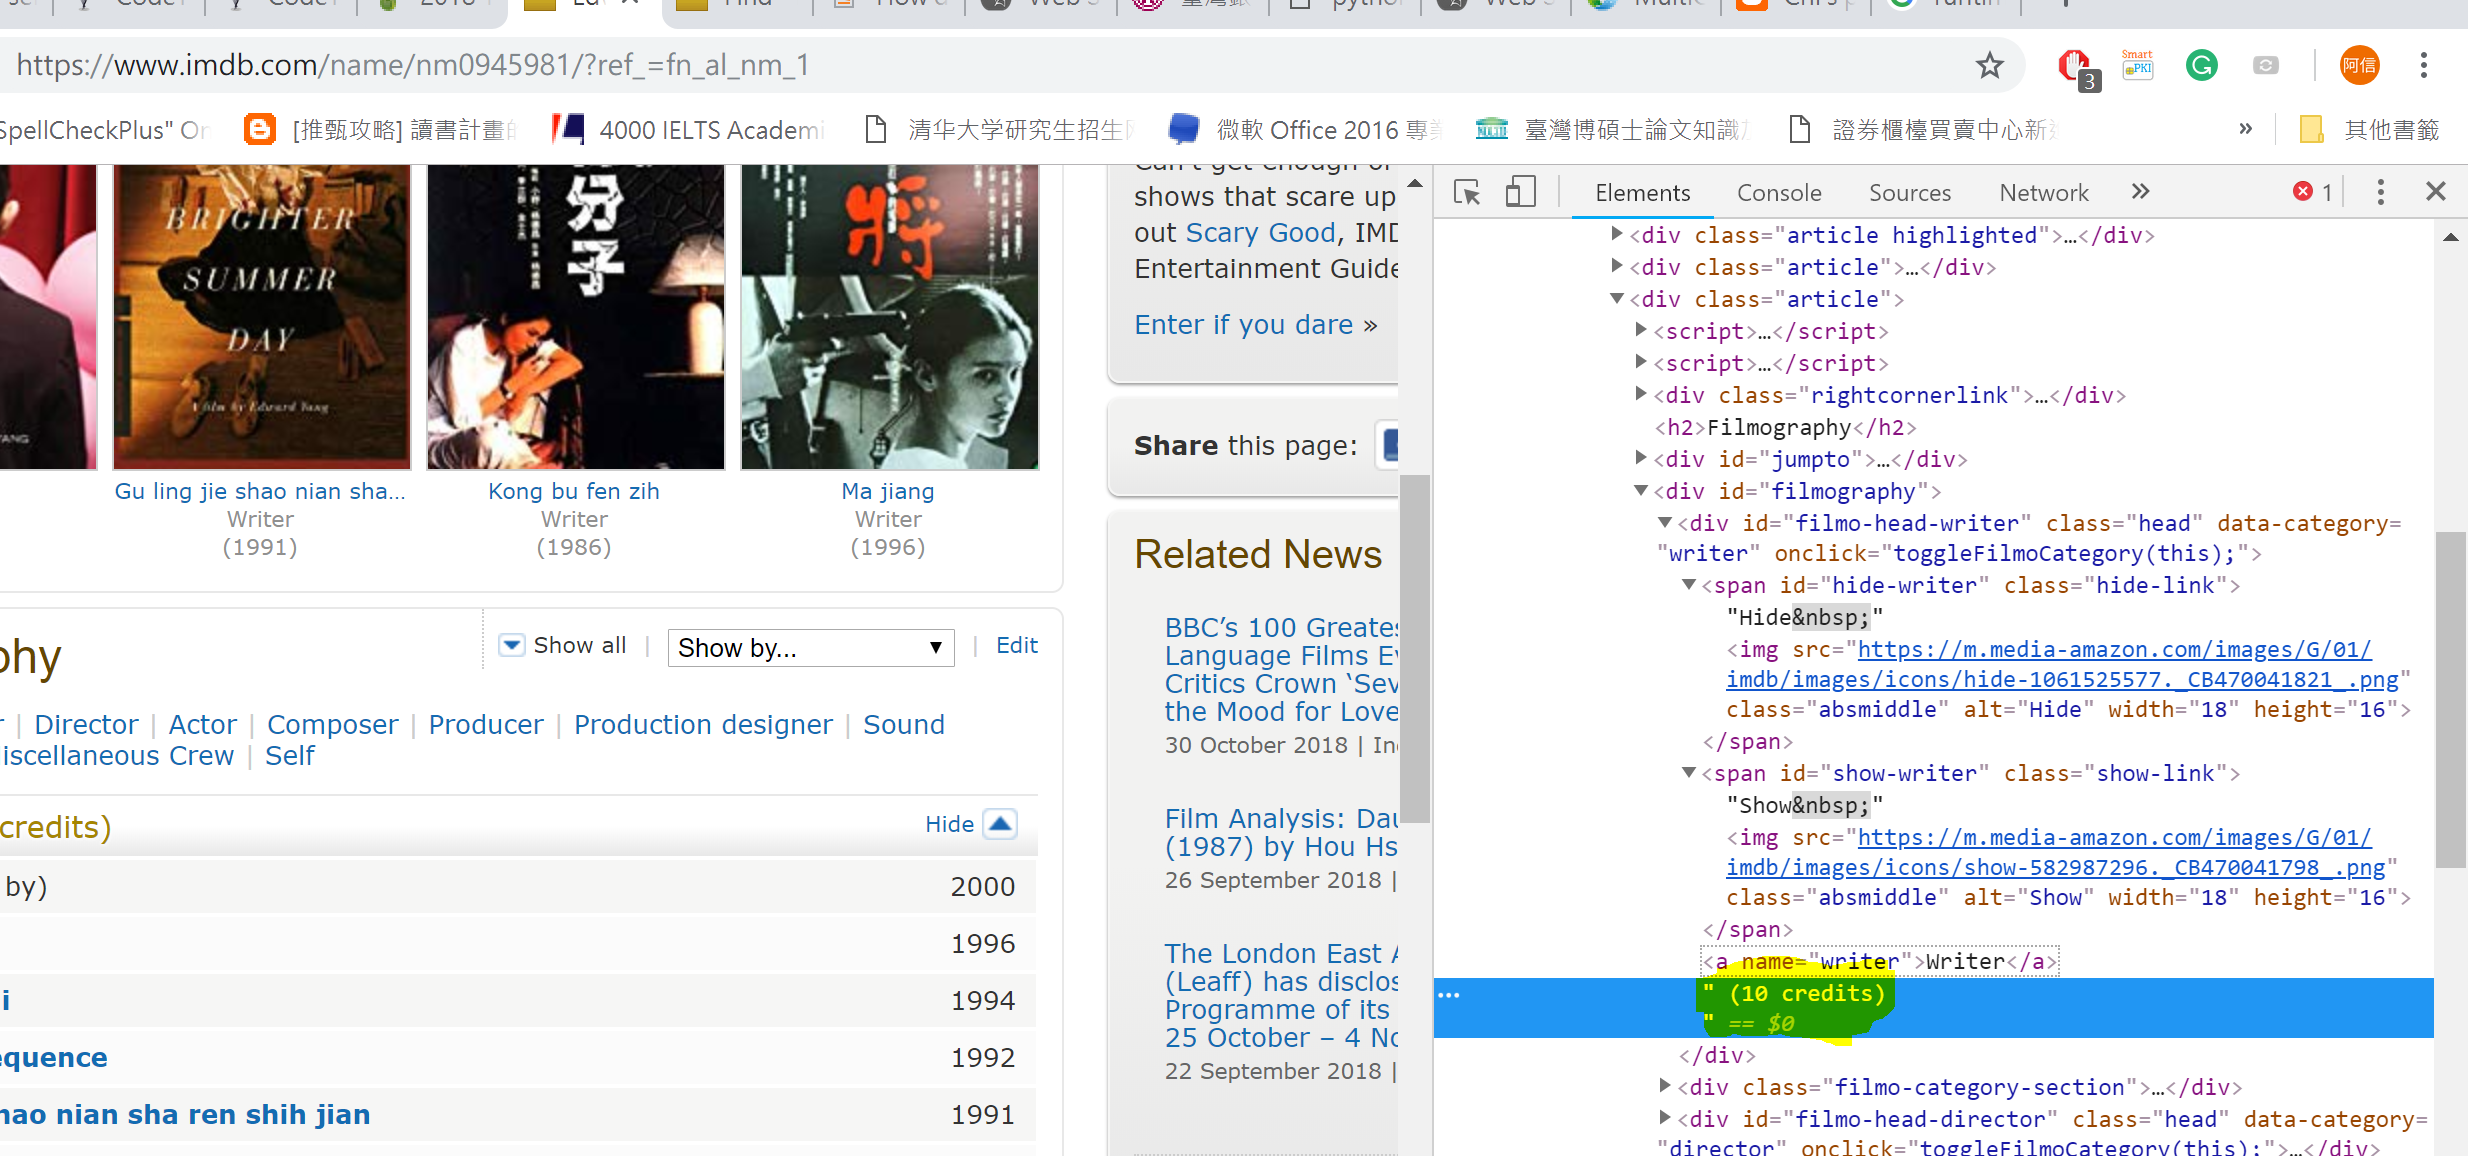Bookmark this page with the star icon
Viewport: 2468px width, 1156px height.
pyautogui.click(x=1989, y=66)
